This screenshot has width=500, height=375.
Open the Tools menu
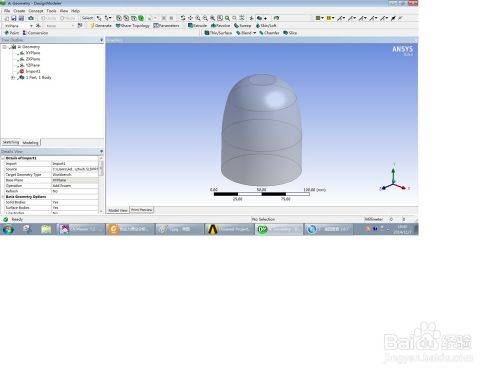point(51,11)
